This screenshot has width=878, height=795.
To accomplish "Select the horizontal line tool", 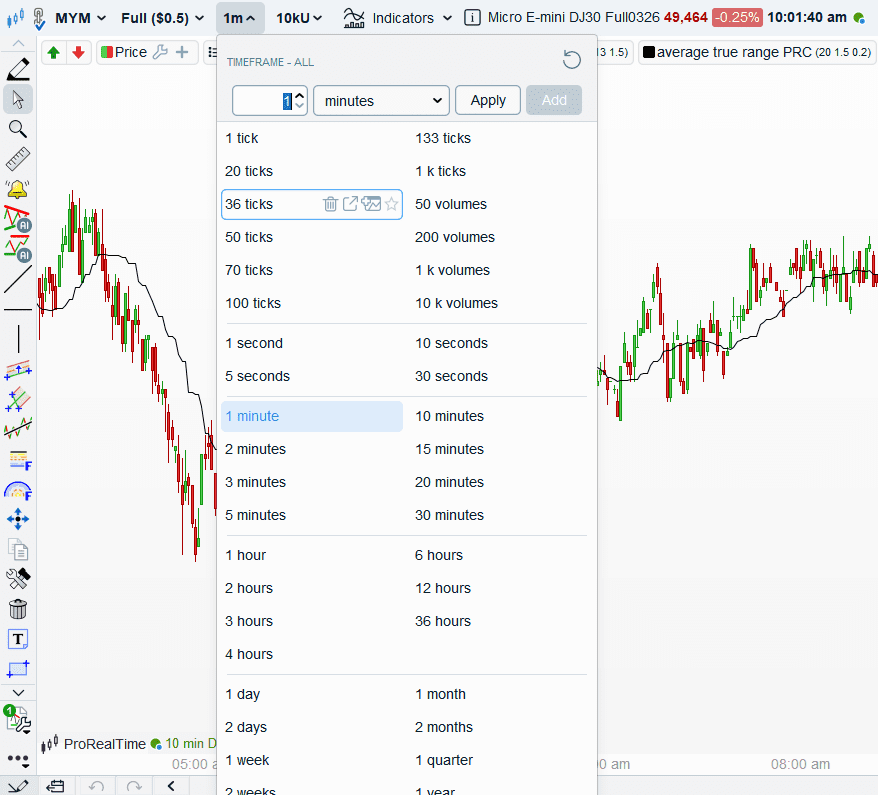I will [x=18, y=309].
